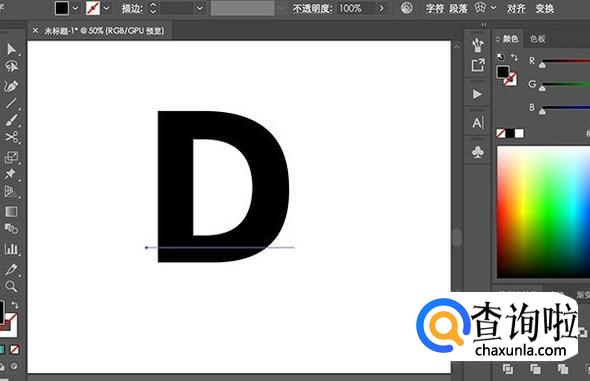The image size is (590, 381).
Task: Open dropdown next to warp icon
Action: click(493, 8)
